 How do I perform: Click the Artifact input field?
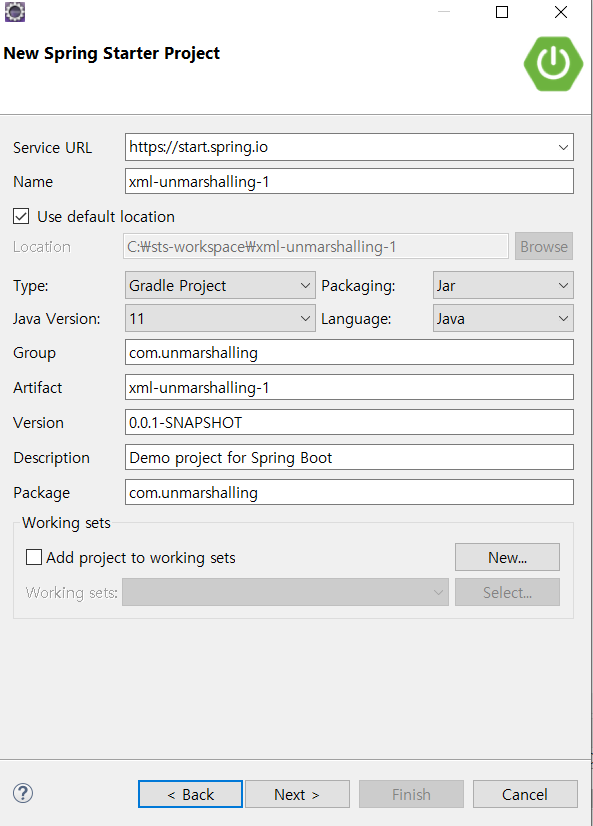click(349, 387)
